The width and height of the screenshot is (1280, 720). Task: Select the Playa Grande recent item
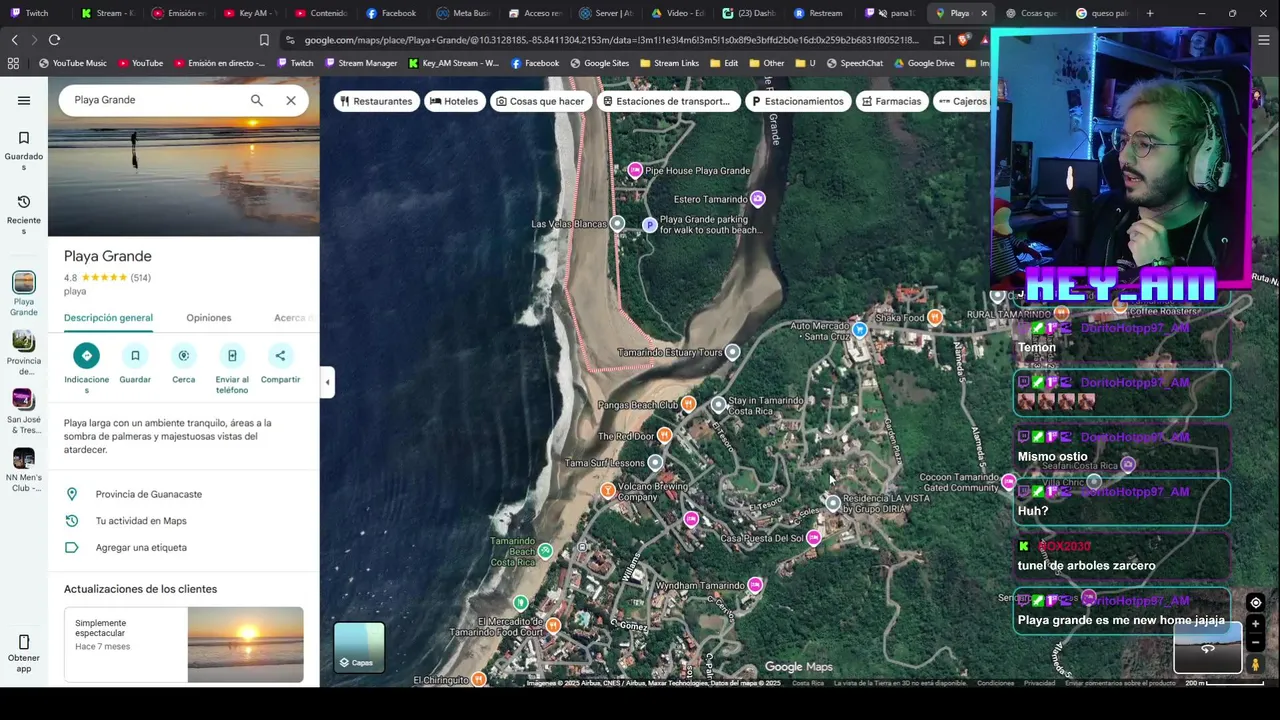point(24,294)
